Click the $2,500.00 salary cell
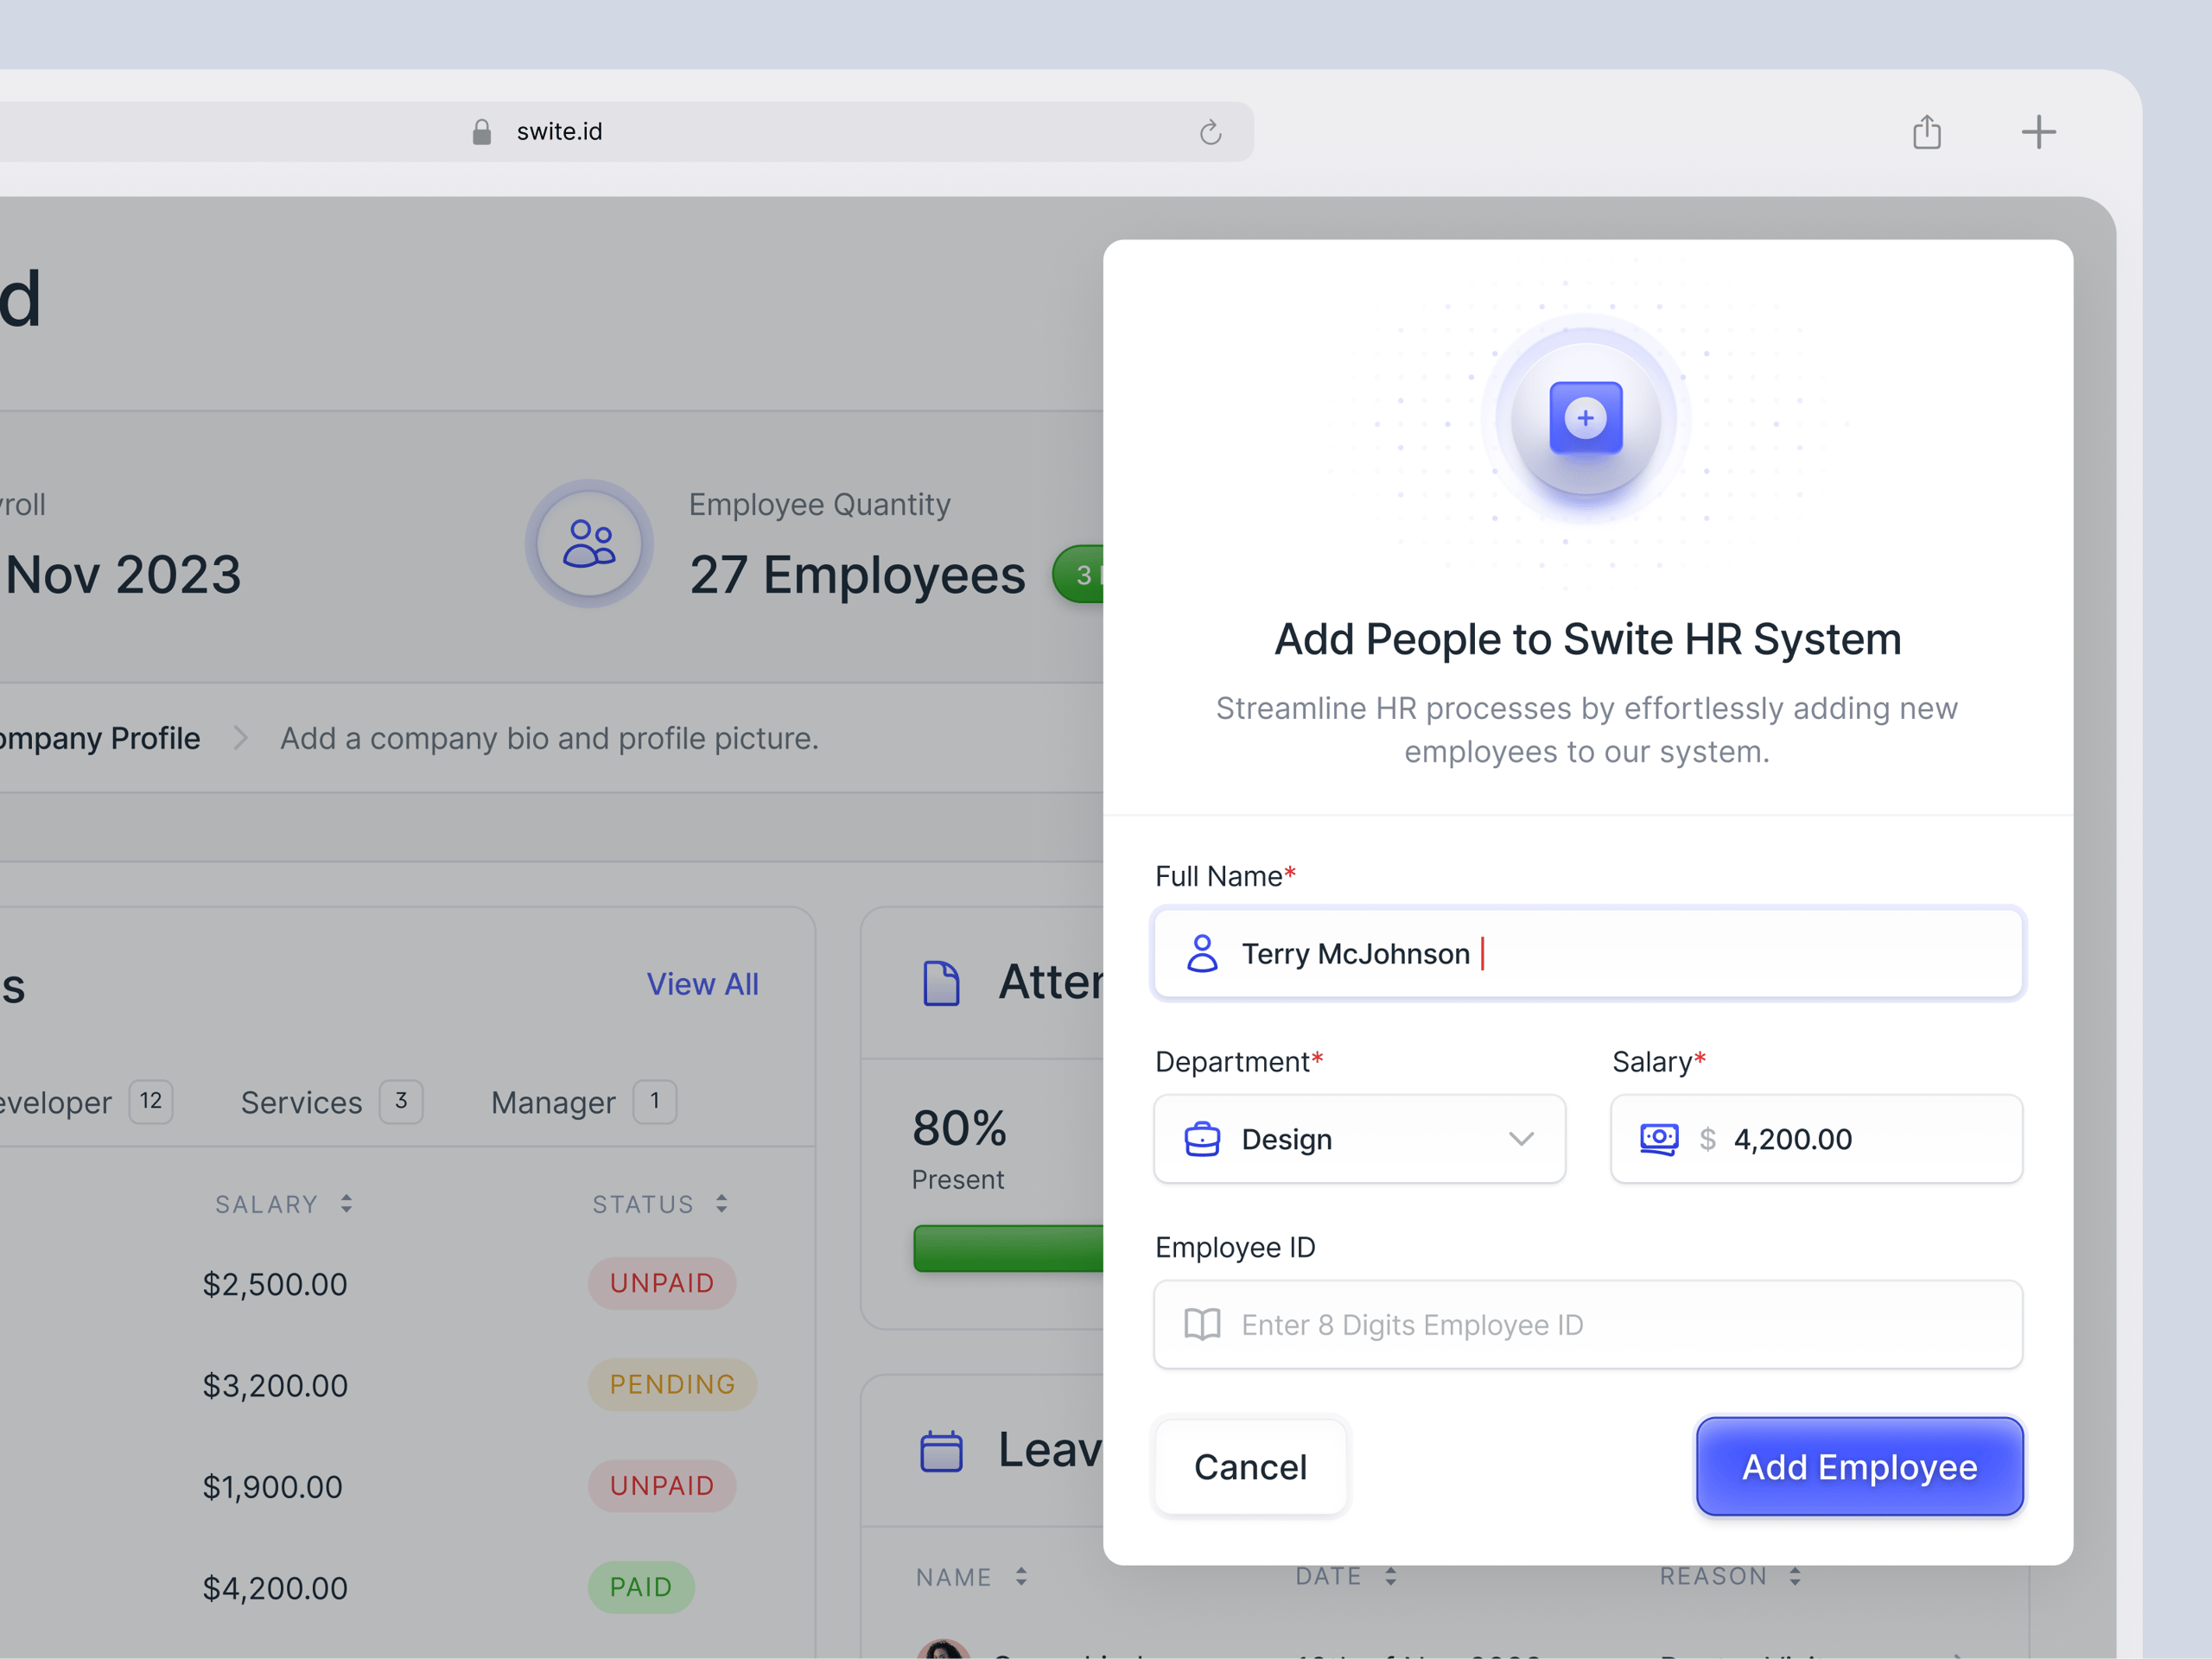Image resolution: width=2212 pixels, height=1659 pixels. pos(275,1284)
